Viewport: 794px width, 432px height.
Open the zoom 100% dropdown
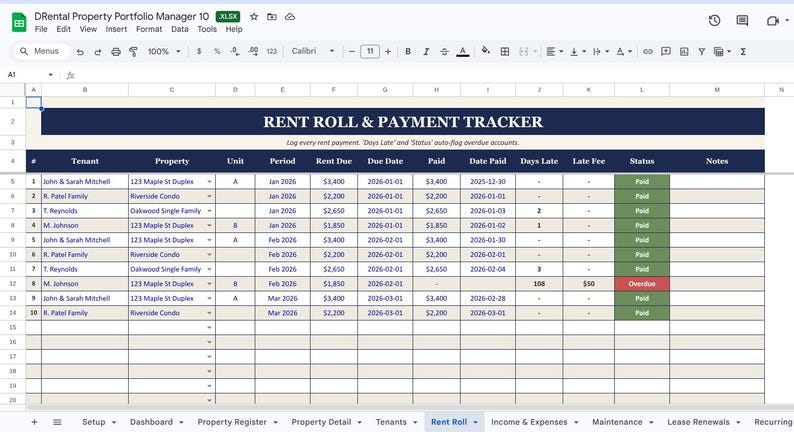coord(164,52)
